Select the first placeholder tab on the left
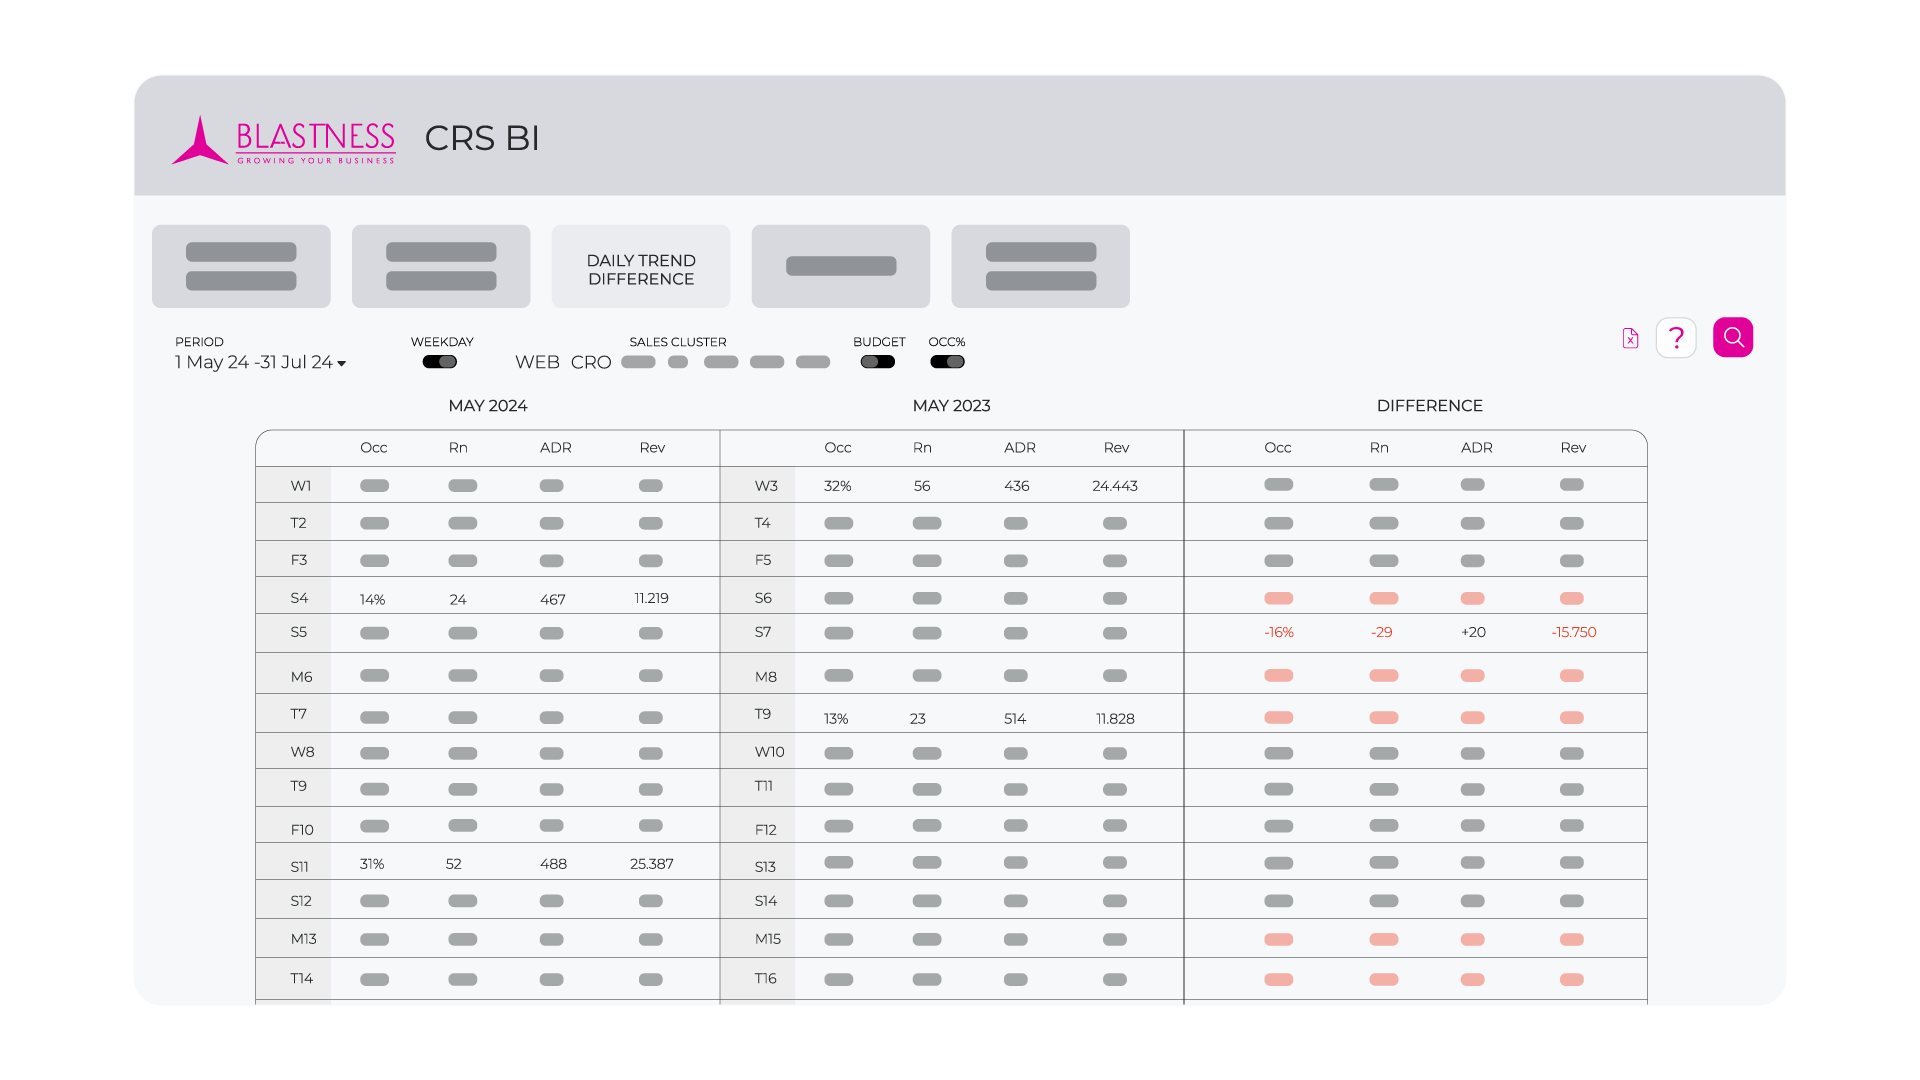The width and height of the screenshot is (1920, 1080). pyautogui.click(x=241, y=266)
